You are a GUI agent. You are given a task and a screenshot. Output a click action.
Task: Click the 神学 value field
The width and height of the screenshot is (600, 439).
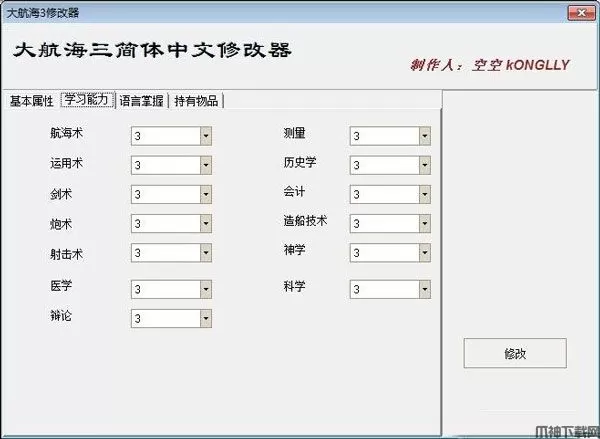pyautogui.click(x=383, y=254)
